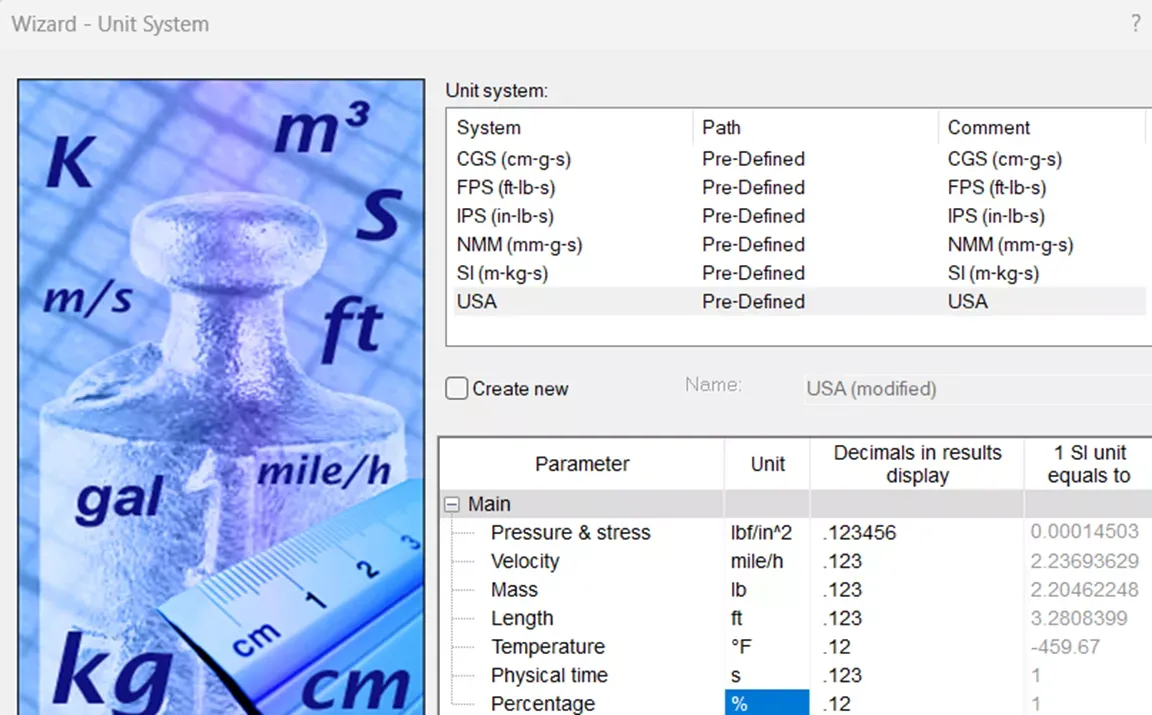The height and width of the screenshot is (715, 1152).
Task: Open the lb unit cell for Mass
Action: click(767, 589)
